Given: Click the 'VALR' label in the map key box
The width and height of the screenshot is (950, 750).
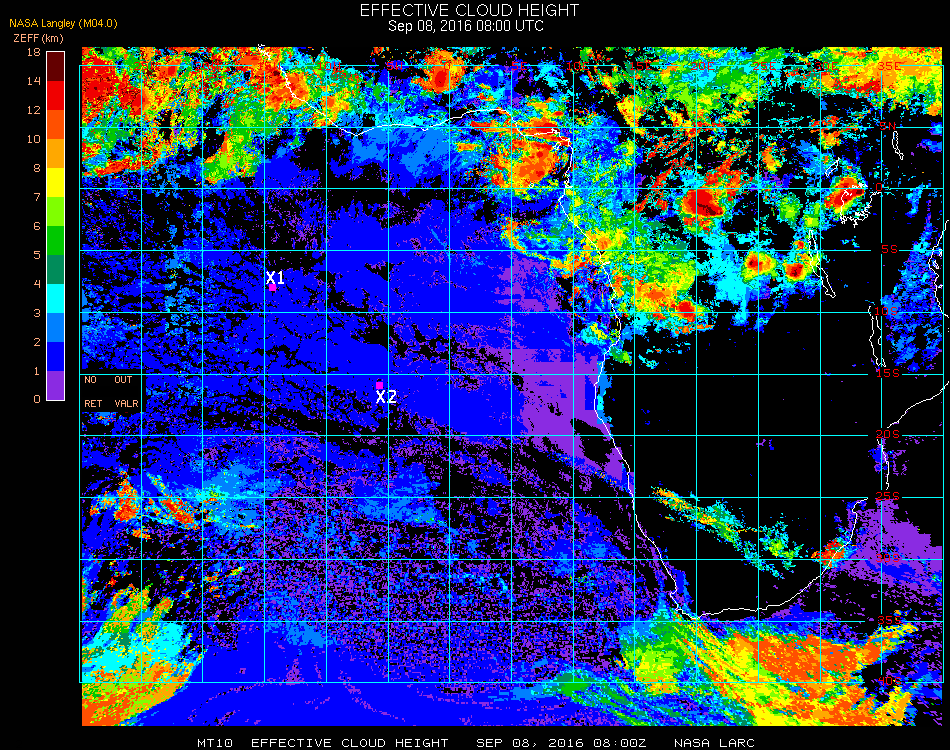Looking at the screenshot, I should click(126, 403).
